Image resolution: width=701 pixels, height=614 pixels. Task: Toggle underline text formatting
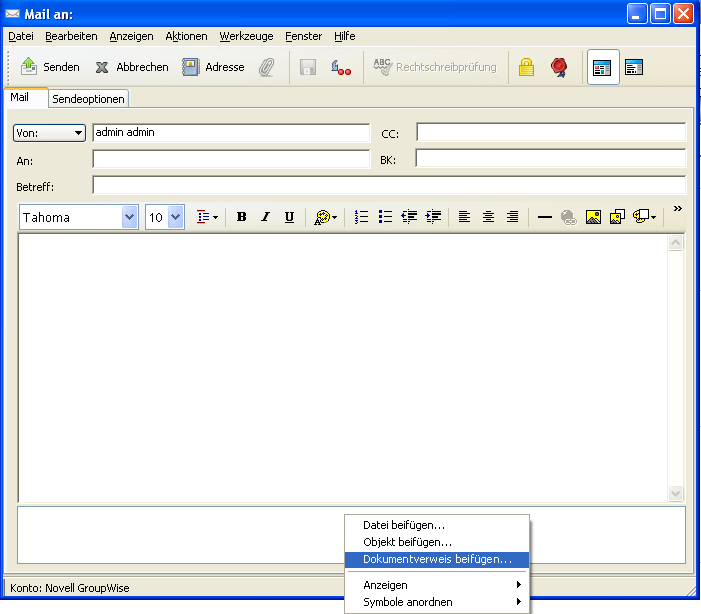(x=289, y=217)
